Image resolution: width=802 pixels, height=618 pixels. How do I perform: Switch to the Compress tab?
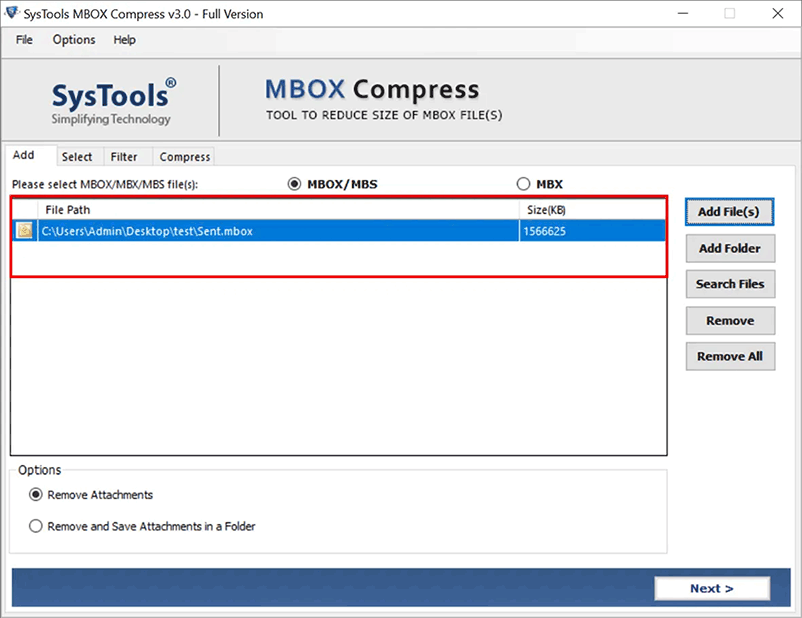click(x=183, y=156)
